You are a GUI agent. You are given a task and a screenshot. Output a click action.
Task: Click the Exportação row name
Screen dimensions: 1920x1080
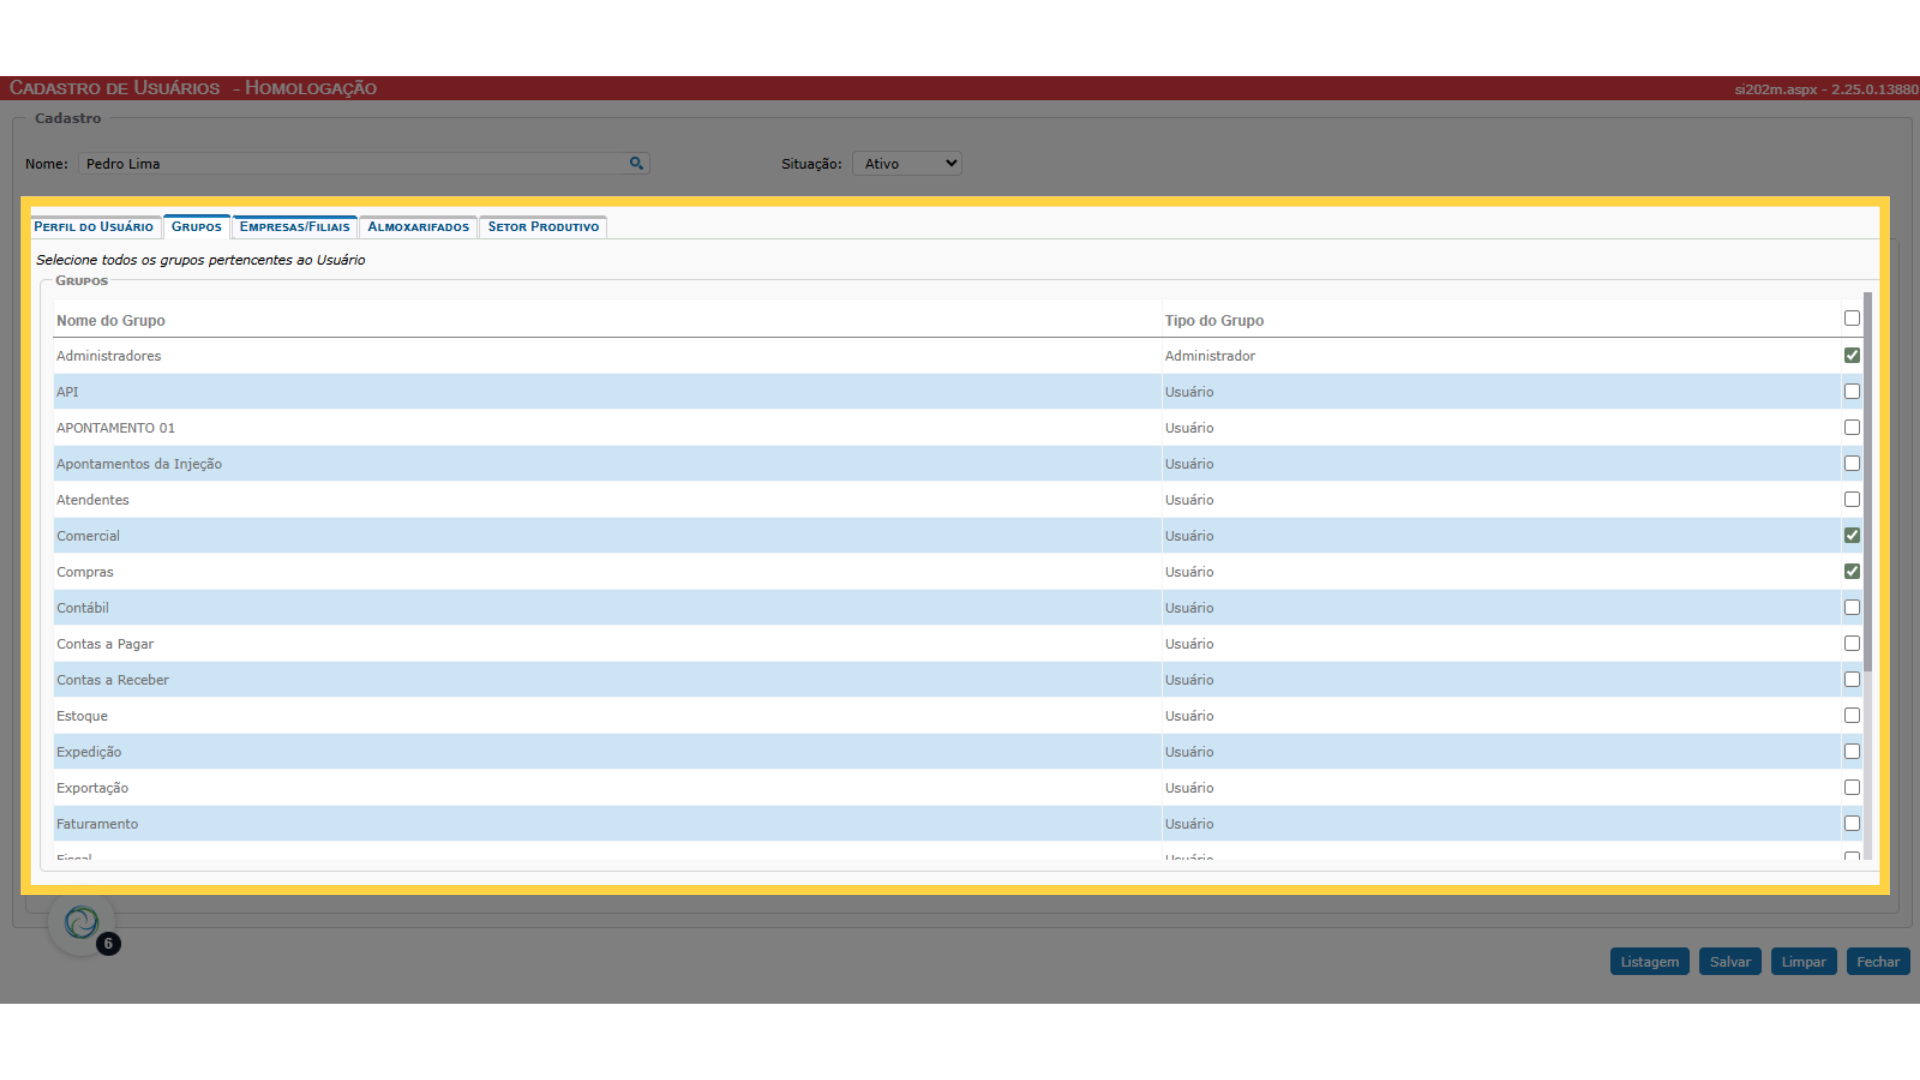tap(92, 788)
